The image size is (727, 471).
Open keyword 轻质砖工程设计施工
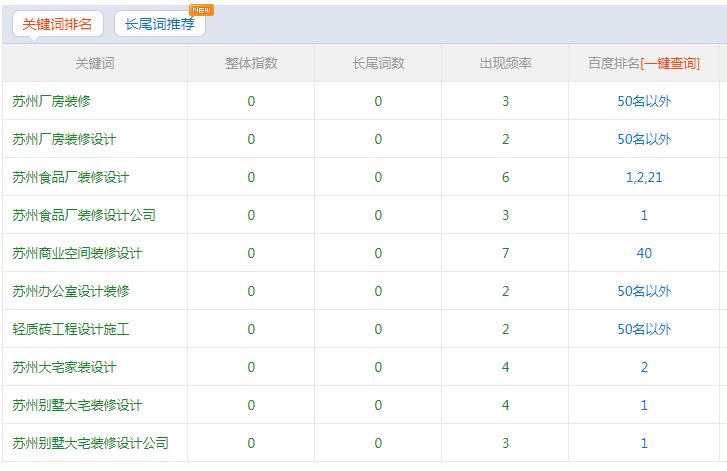coord(71,329)
